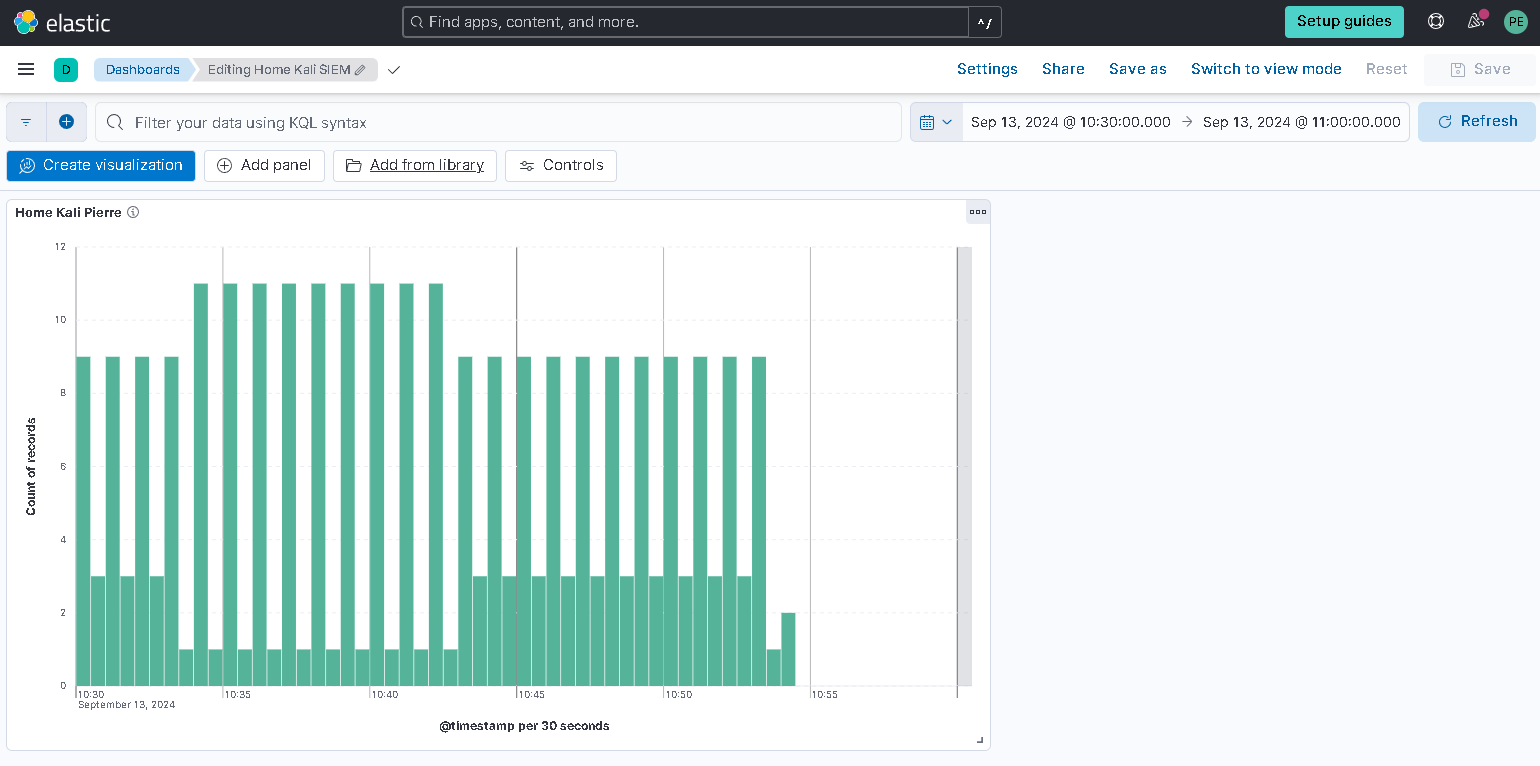Go to the Dashboards breadcrumb

[142, 69]
